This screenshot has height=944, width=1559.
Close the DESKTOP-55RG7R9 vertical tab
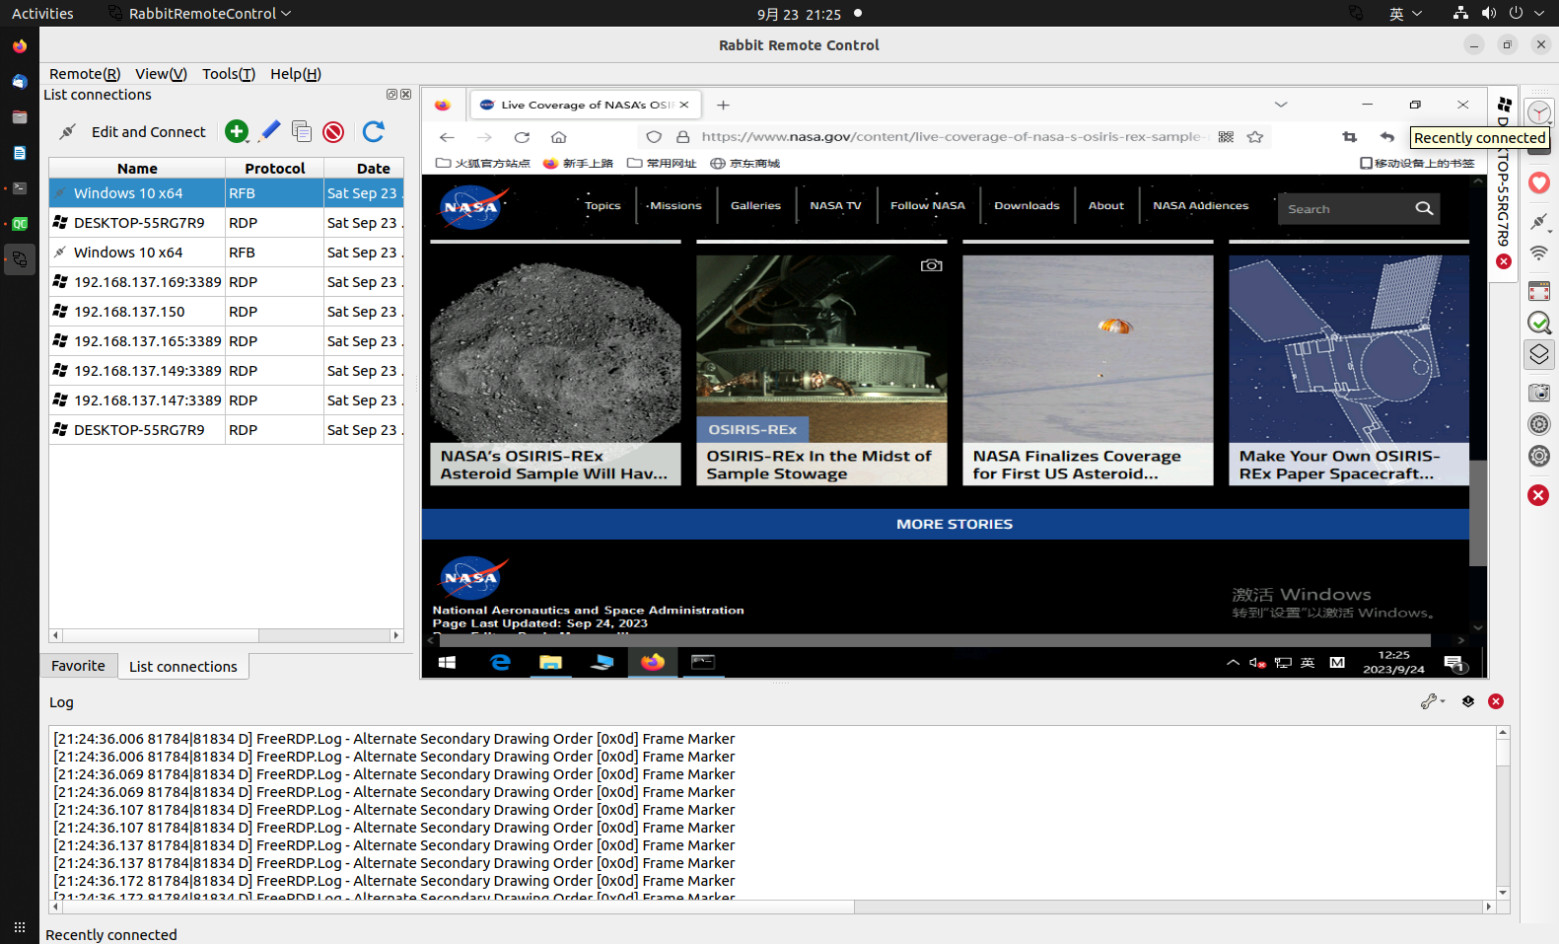[1504, 261]
